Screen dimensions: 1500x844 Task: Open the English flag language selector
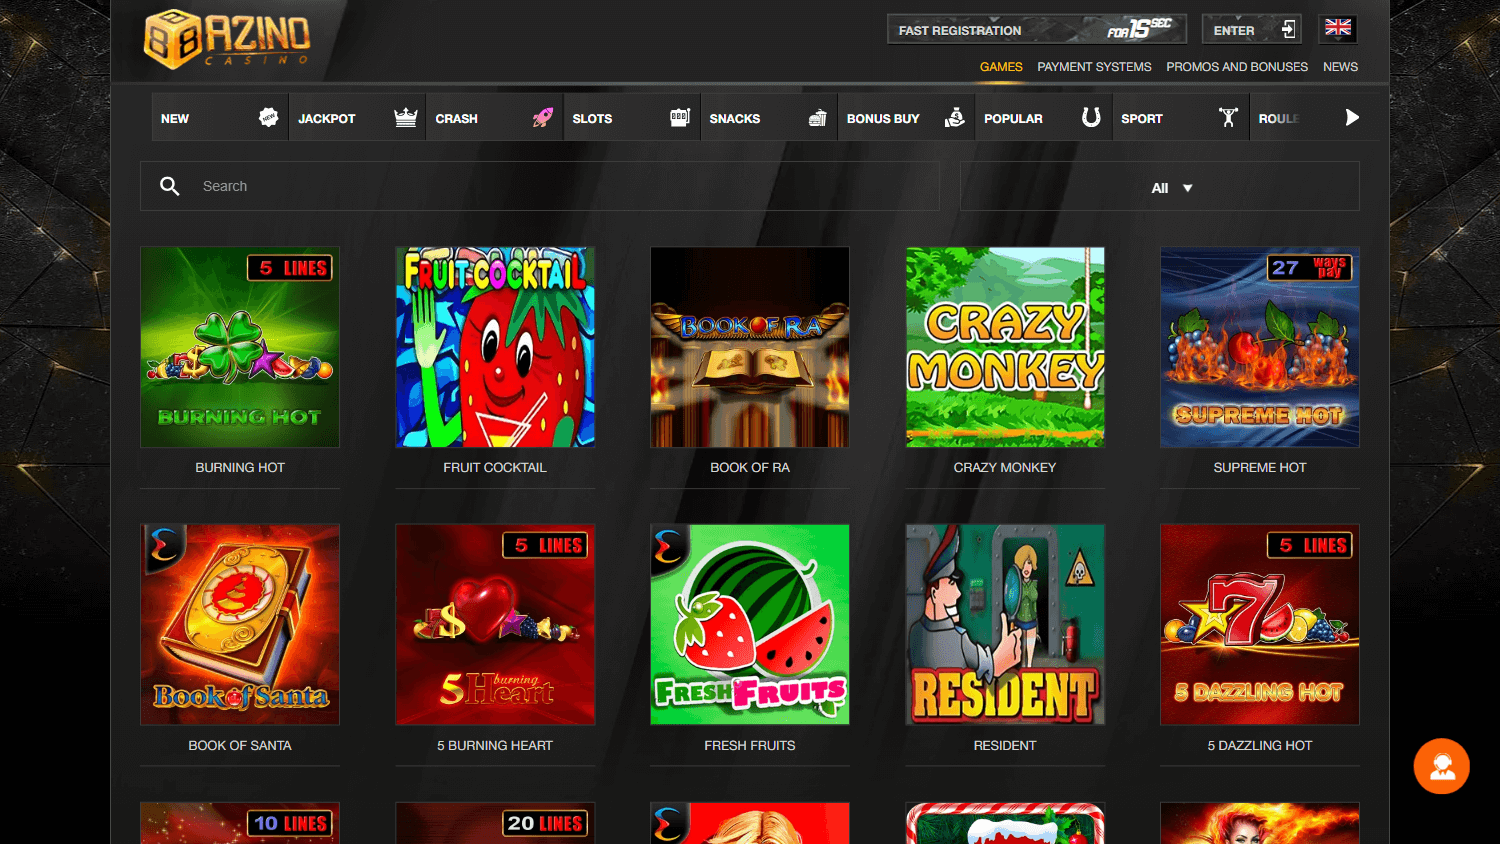click(x=1338, y=28)
